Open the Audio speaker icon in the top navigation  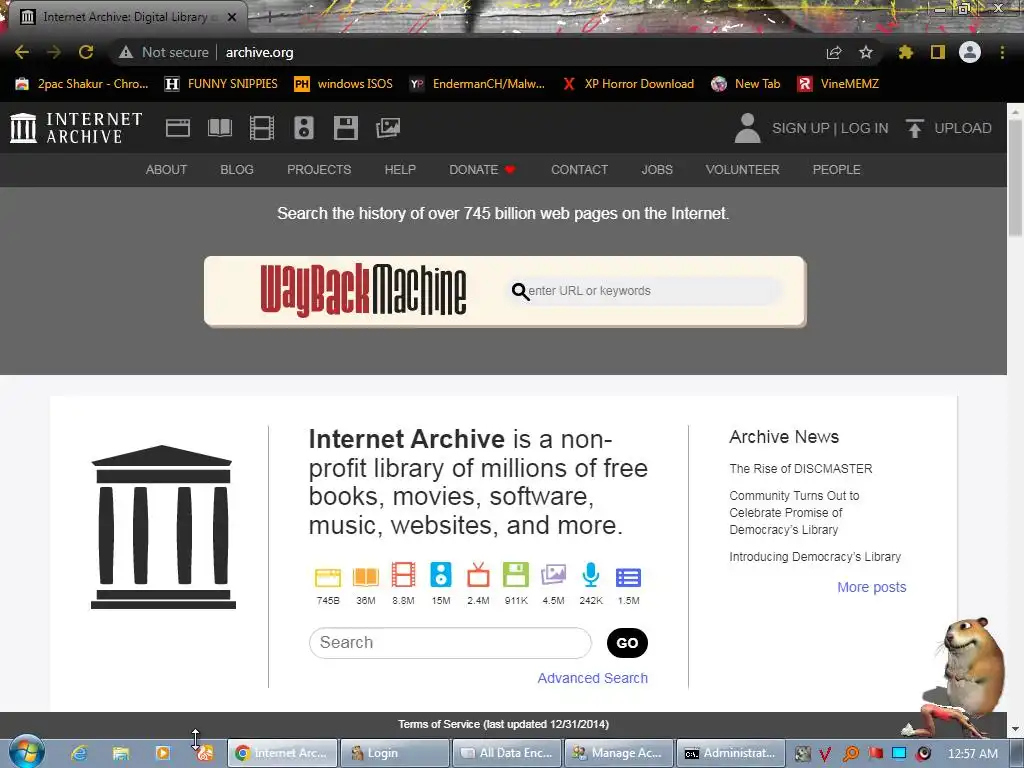304,128
